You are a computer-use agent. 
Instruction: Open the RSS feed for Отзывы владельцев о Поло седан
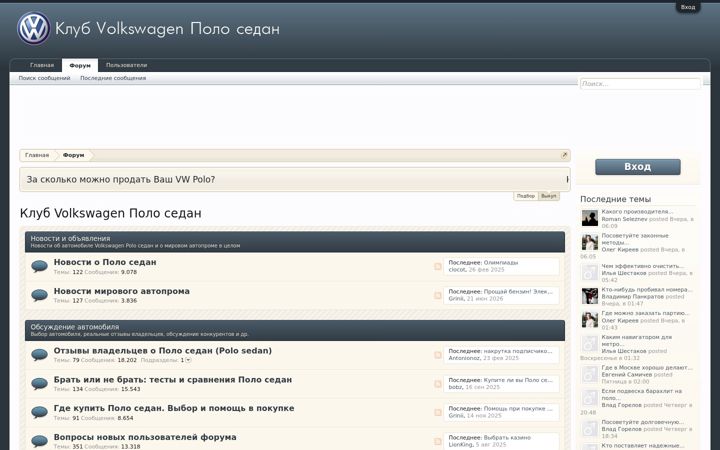[438, 355]
